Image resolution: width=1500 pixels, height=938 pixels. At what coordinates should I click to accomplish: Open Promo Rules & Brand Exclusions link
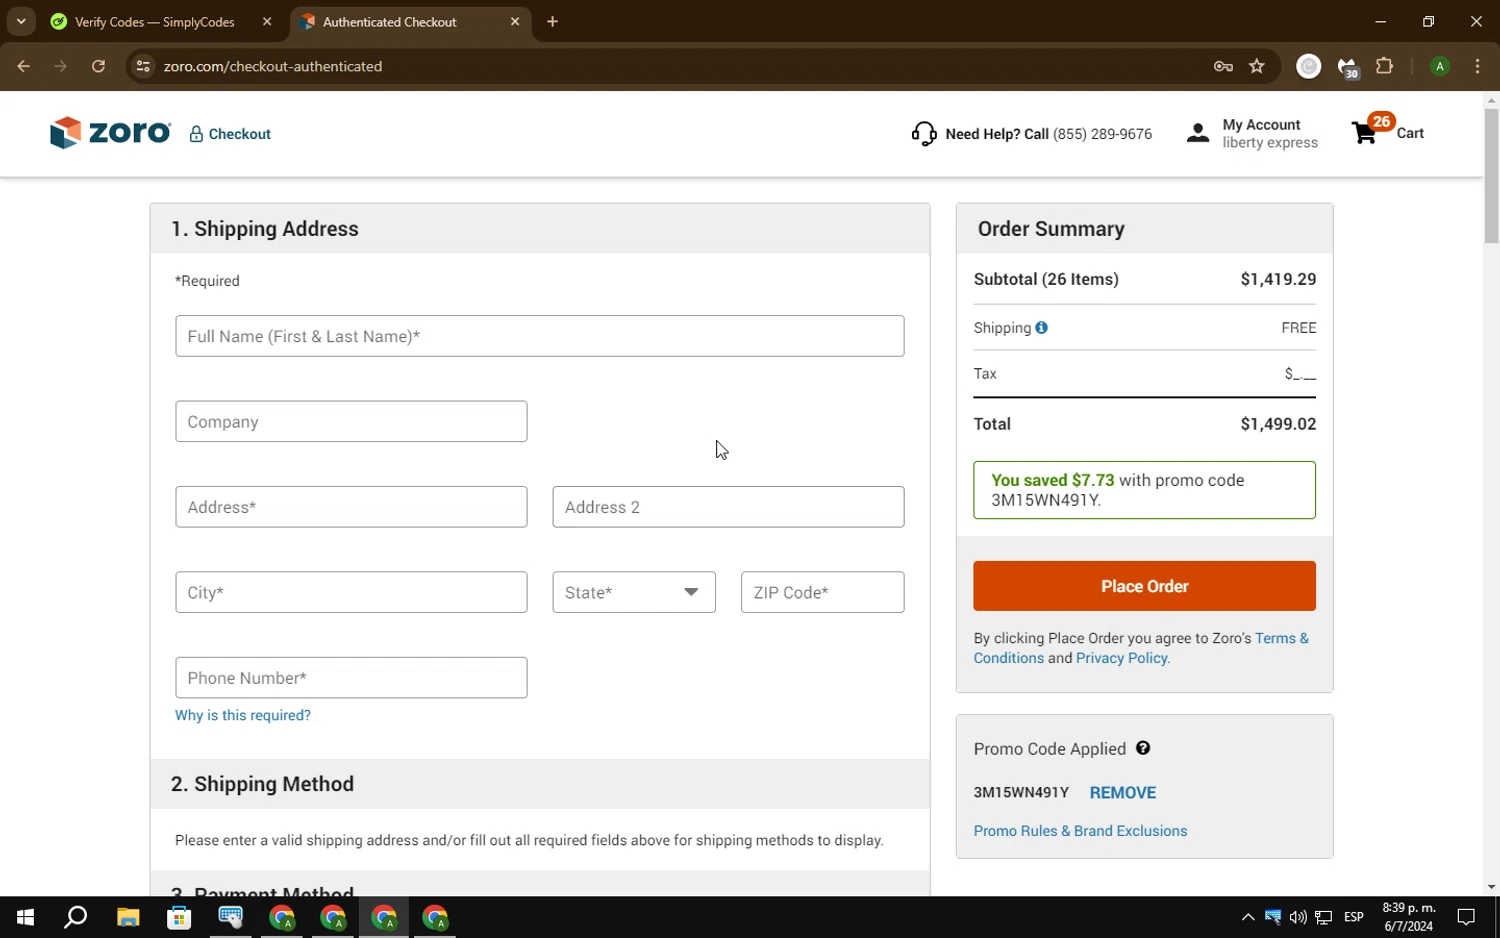pyautogui.click(x=1080, y=831)
